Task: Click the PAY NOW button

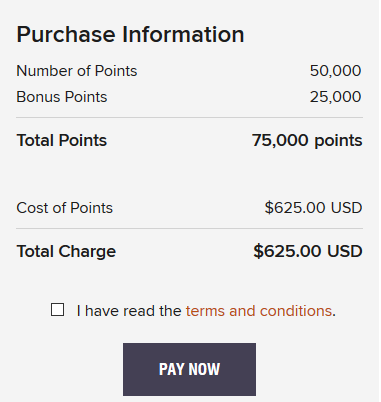Action: pos(189,369)
